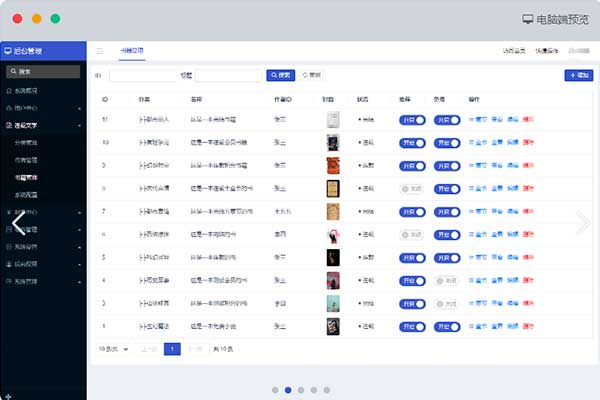Click the red delete link for ID 11
The width and height of the screenshot is (600, 400).
528,119
